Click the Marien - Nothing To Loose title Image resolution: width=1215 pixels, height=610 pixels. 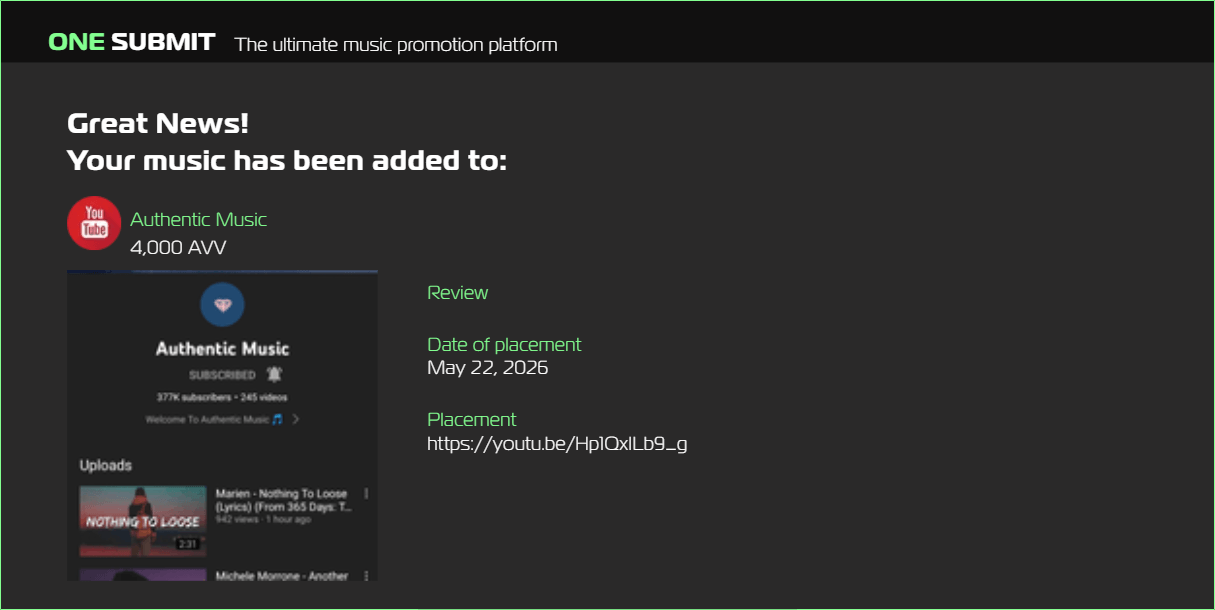point(283,500)
